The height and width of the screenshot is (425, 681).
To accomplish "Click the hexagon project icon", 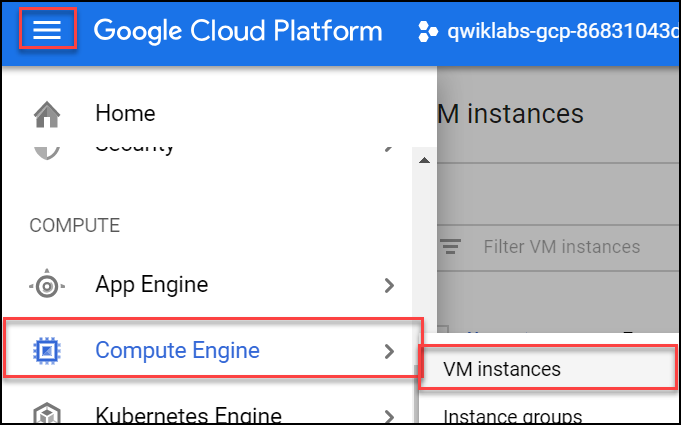I will coord(428,31).
